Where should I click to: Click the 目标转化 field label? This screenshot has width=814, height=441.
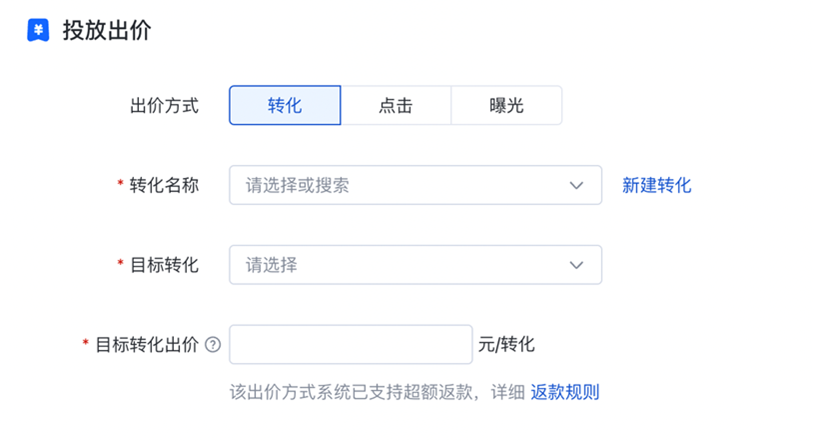164,265
